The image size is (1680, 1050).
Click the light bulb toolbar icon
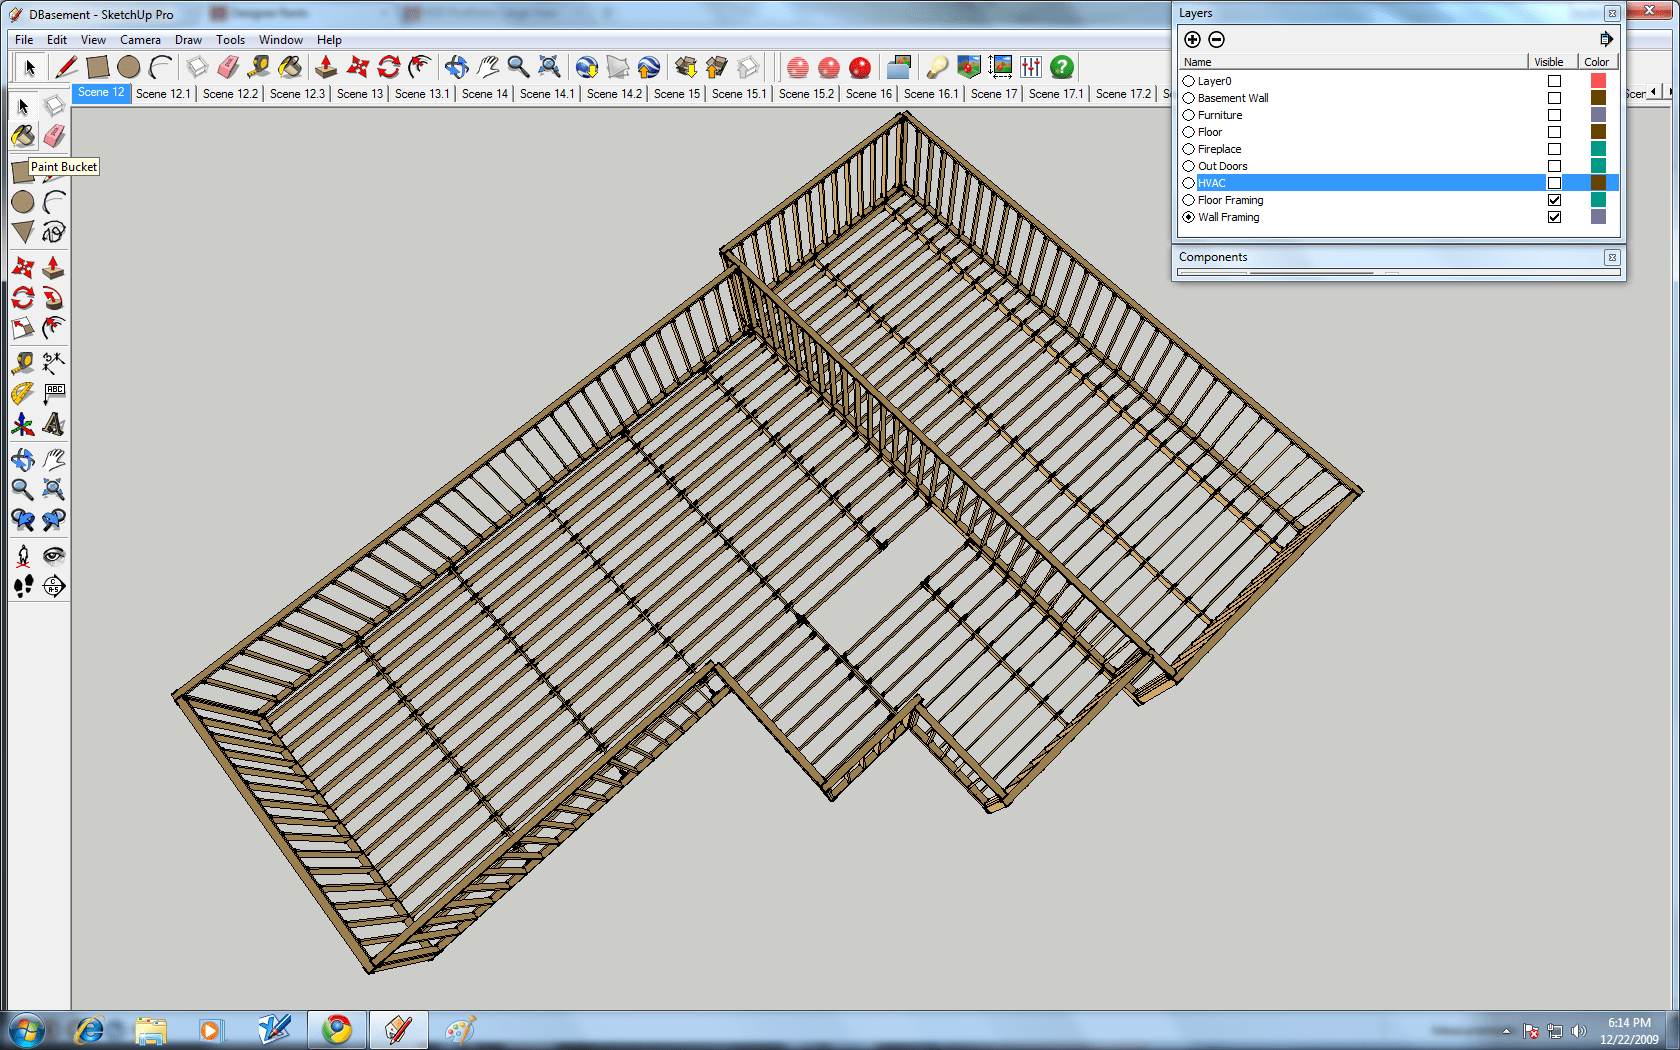point(937,67)
